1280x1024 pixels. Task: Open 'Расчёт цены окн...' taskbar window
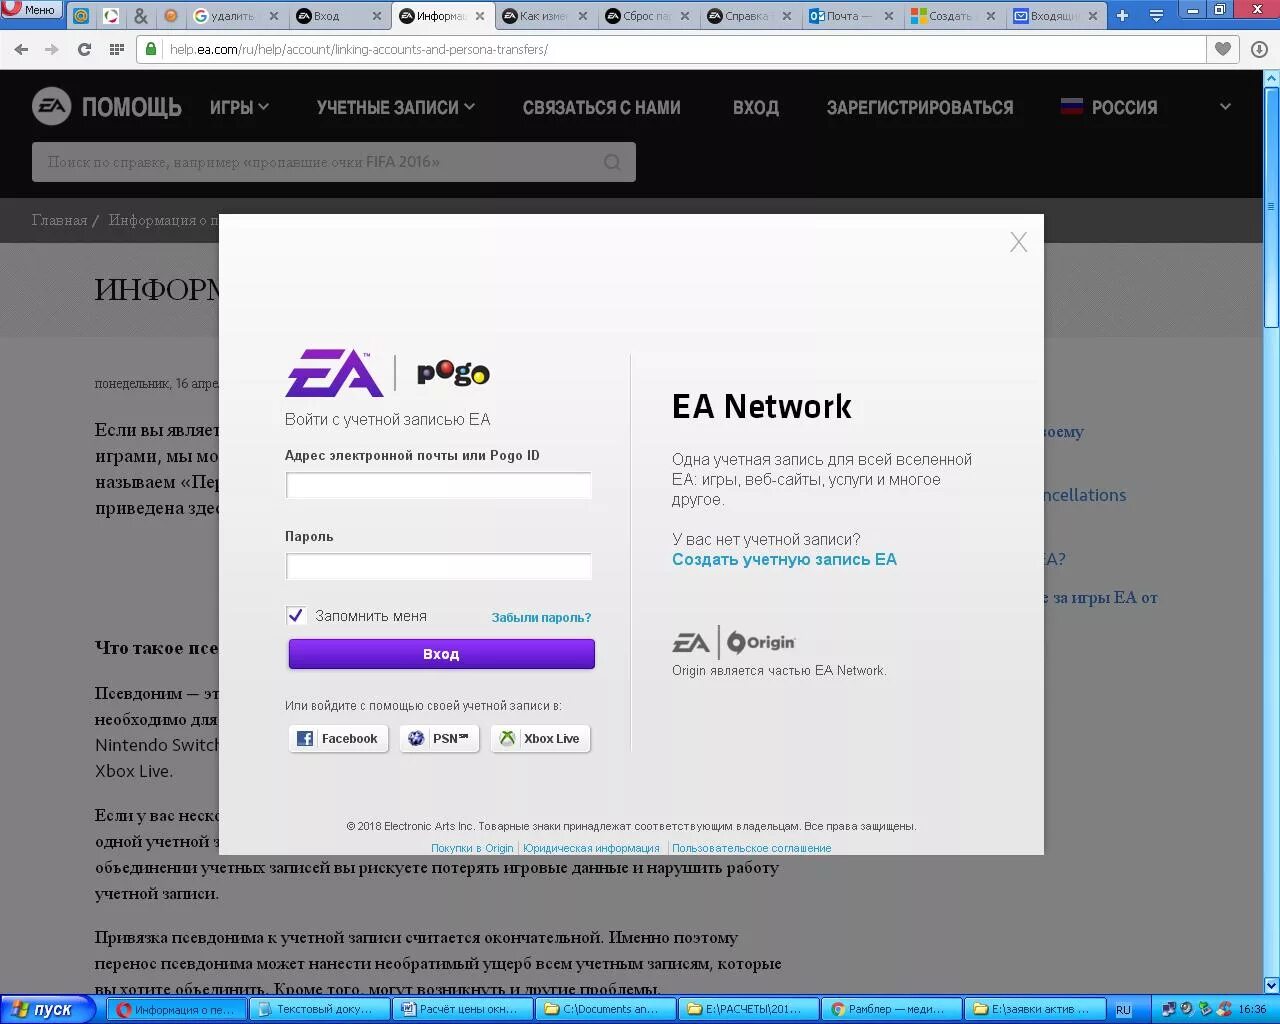pyautogui.click(x=461, y=1009)
